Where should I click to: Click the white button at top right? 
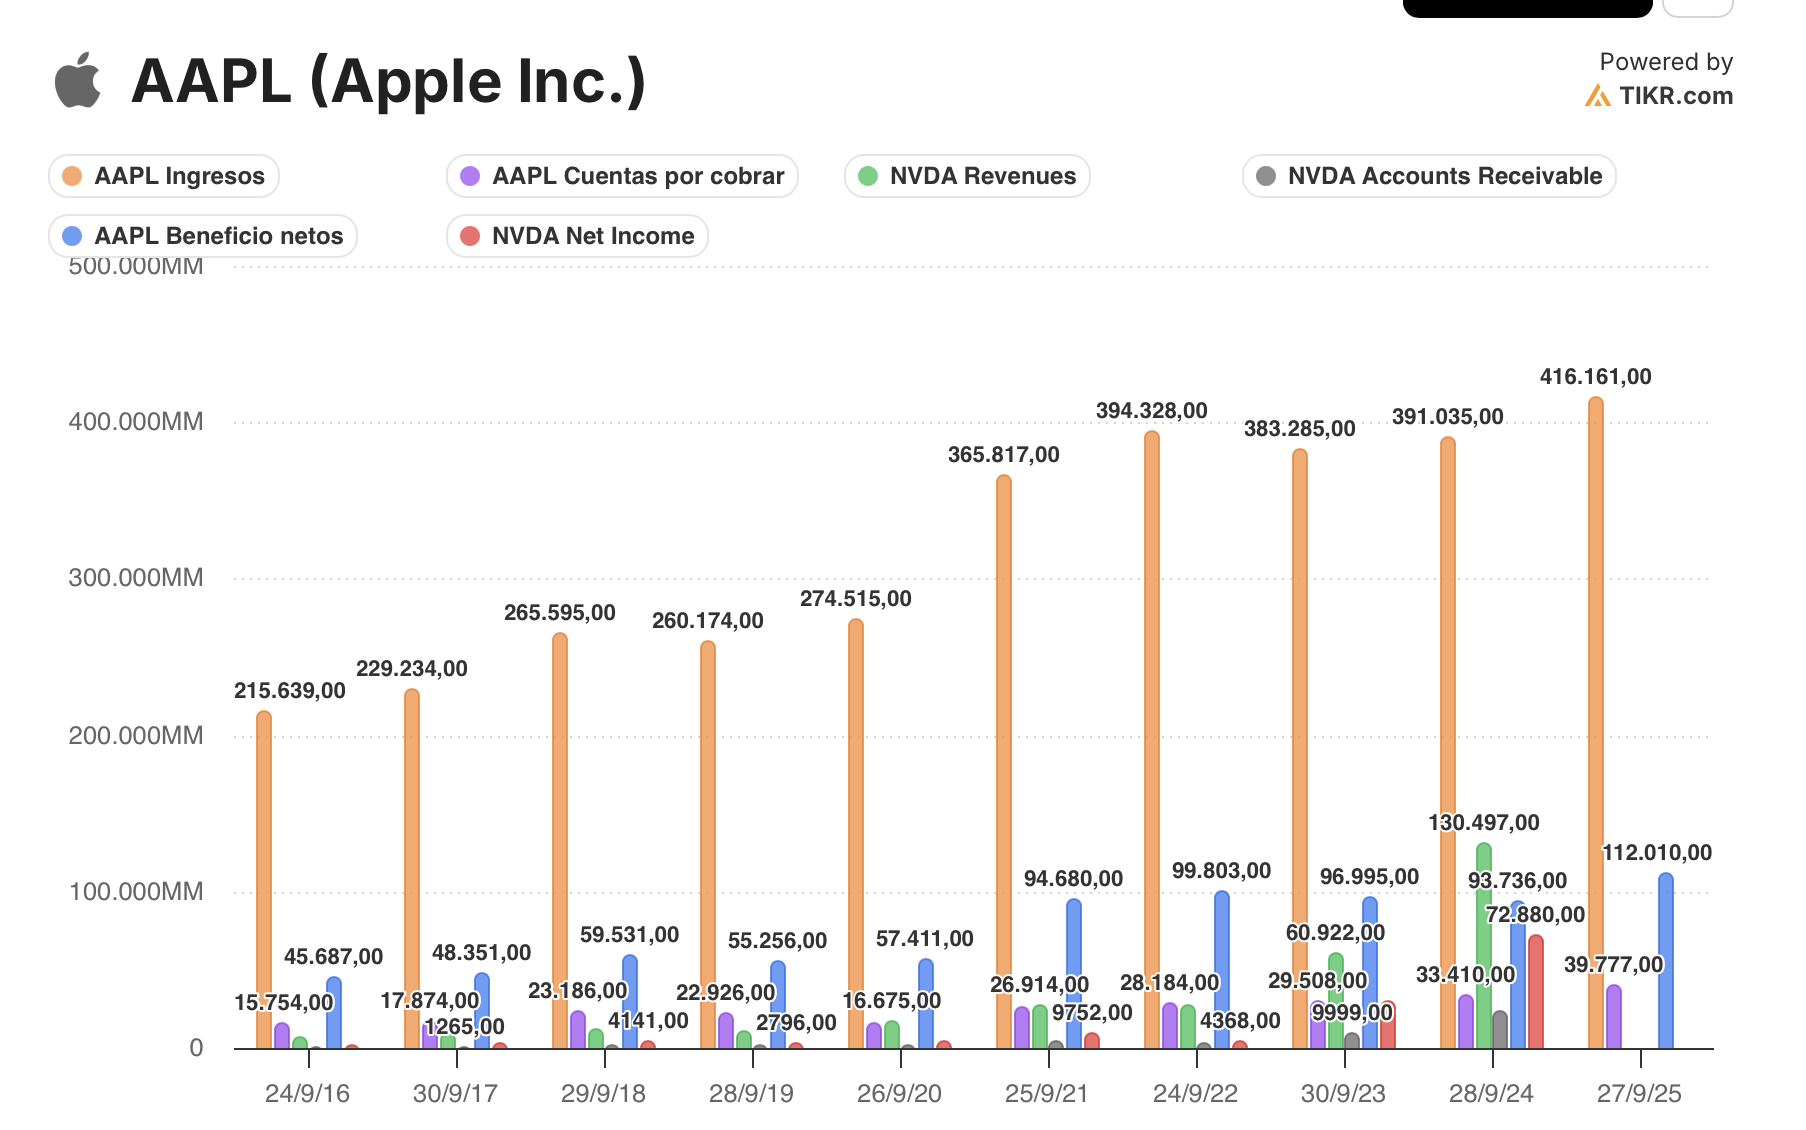tap(1697, 8)
